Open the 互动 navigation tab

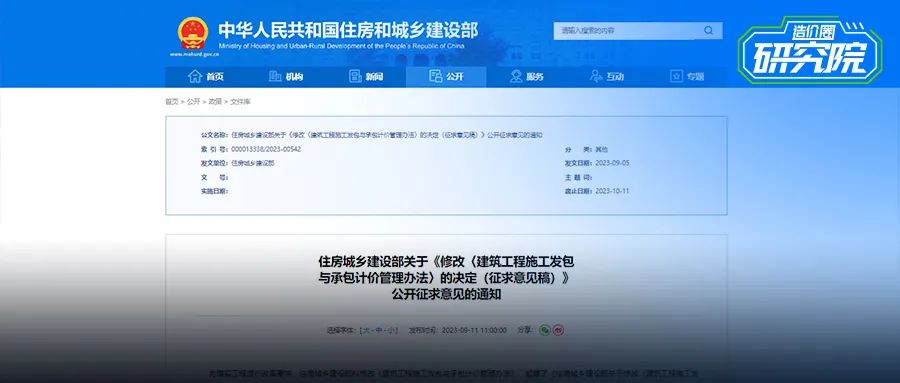click(x=607, y=76)
